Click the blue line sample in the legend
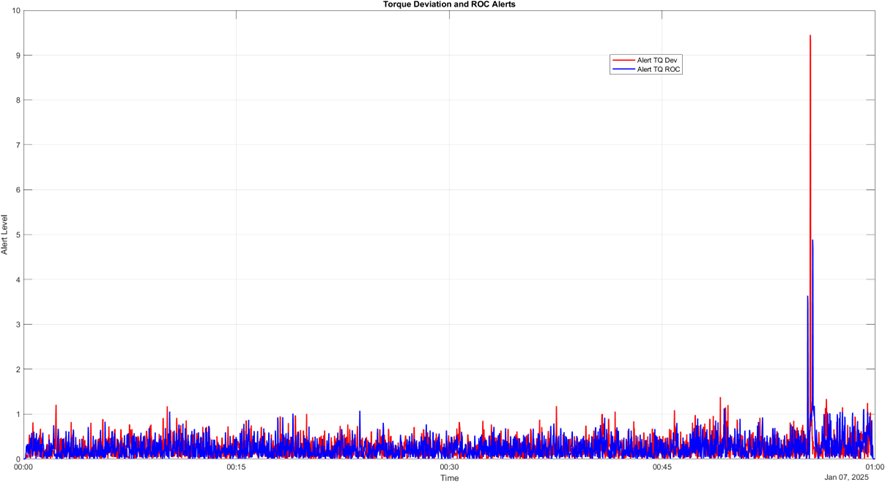Image resolution: width=885 pixels, height=482 pixels. [624, 70]
